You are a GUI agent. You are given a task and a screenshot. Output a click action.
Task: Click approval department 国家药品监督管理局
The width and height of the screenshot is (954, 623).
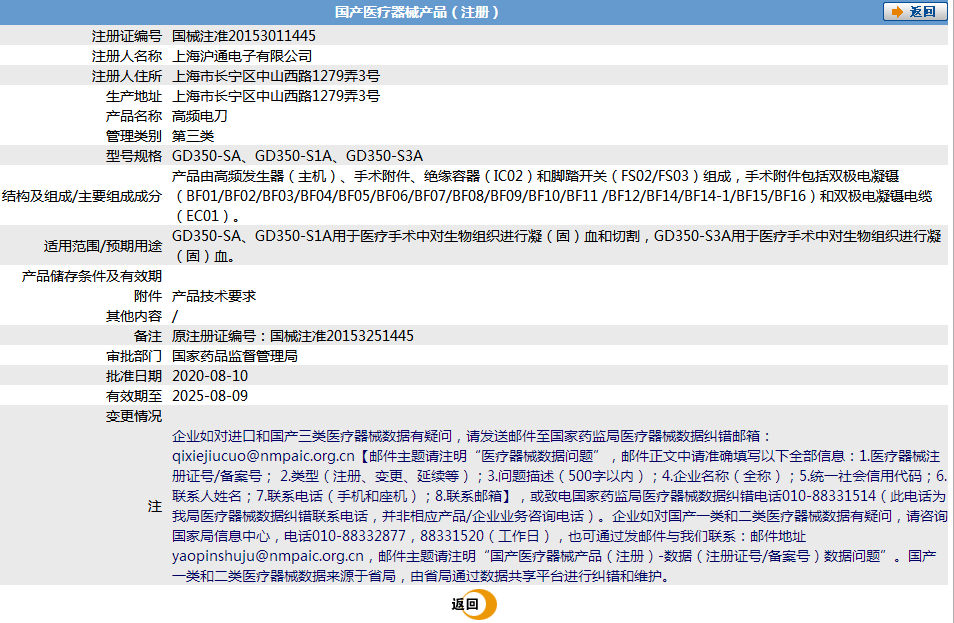(235, 356)
